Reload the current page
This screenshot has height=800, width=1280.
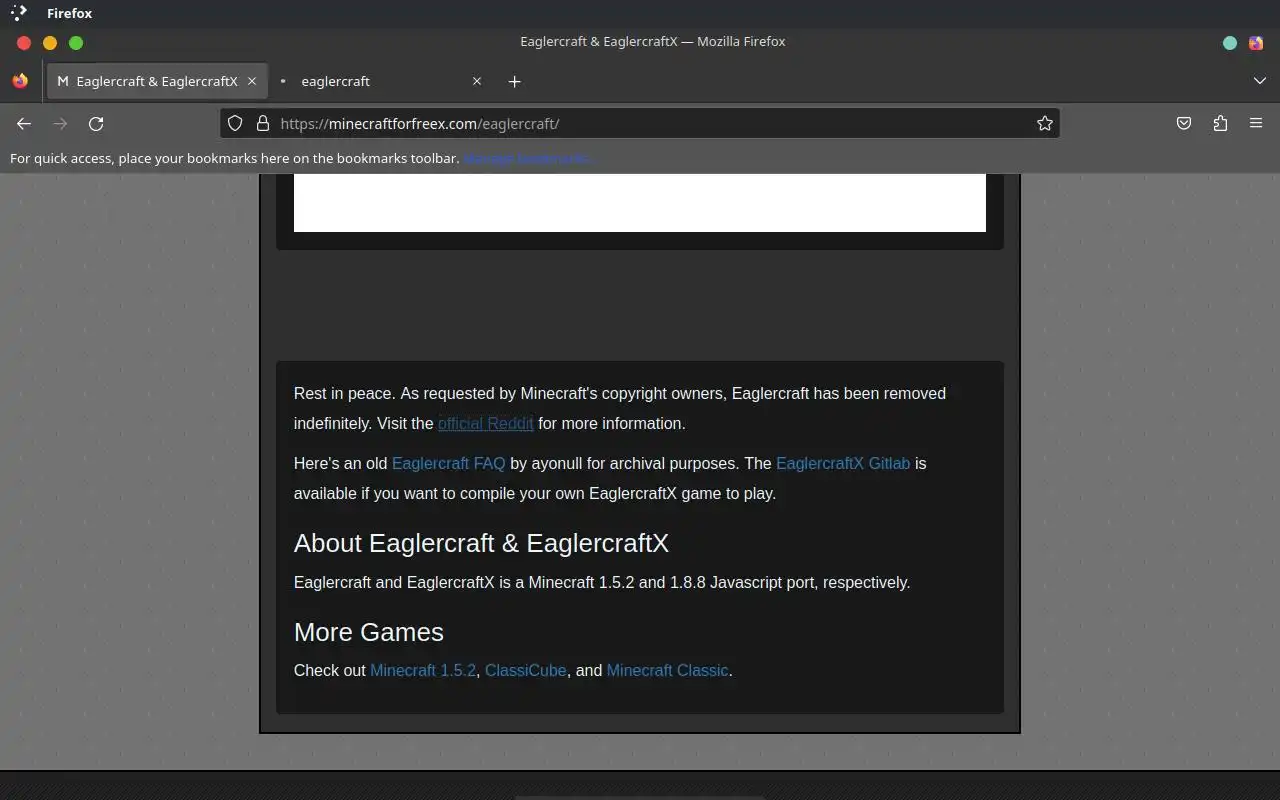[x=96, y=123]
